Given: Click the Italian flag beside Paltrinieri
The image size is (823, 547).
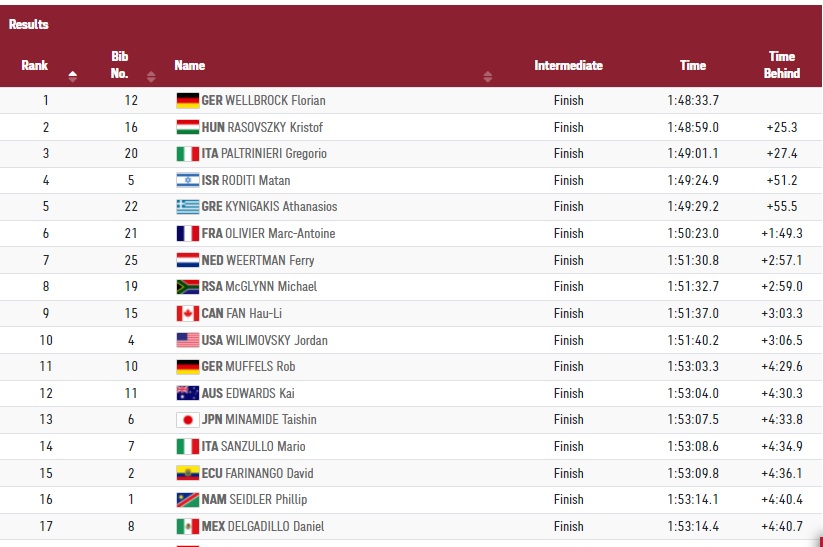Looking at the screenshot, I should 188,154.
